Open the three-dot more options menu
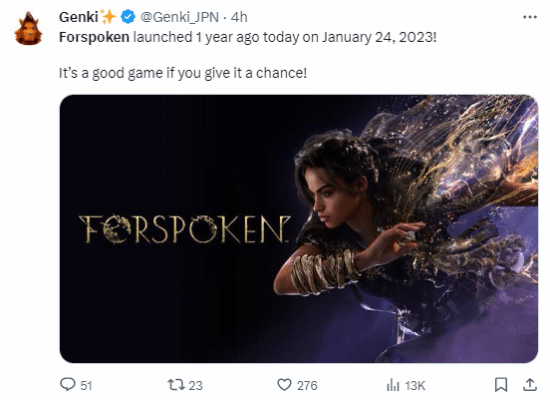 530,17
